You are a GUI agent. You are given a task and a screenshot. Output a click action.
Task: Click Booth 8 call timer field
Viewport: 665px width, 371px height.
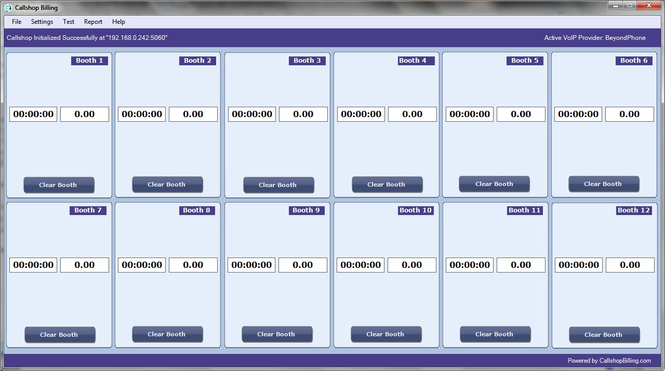tap(142, 265)
